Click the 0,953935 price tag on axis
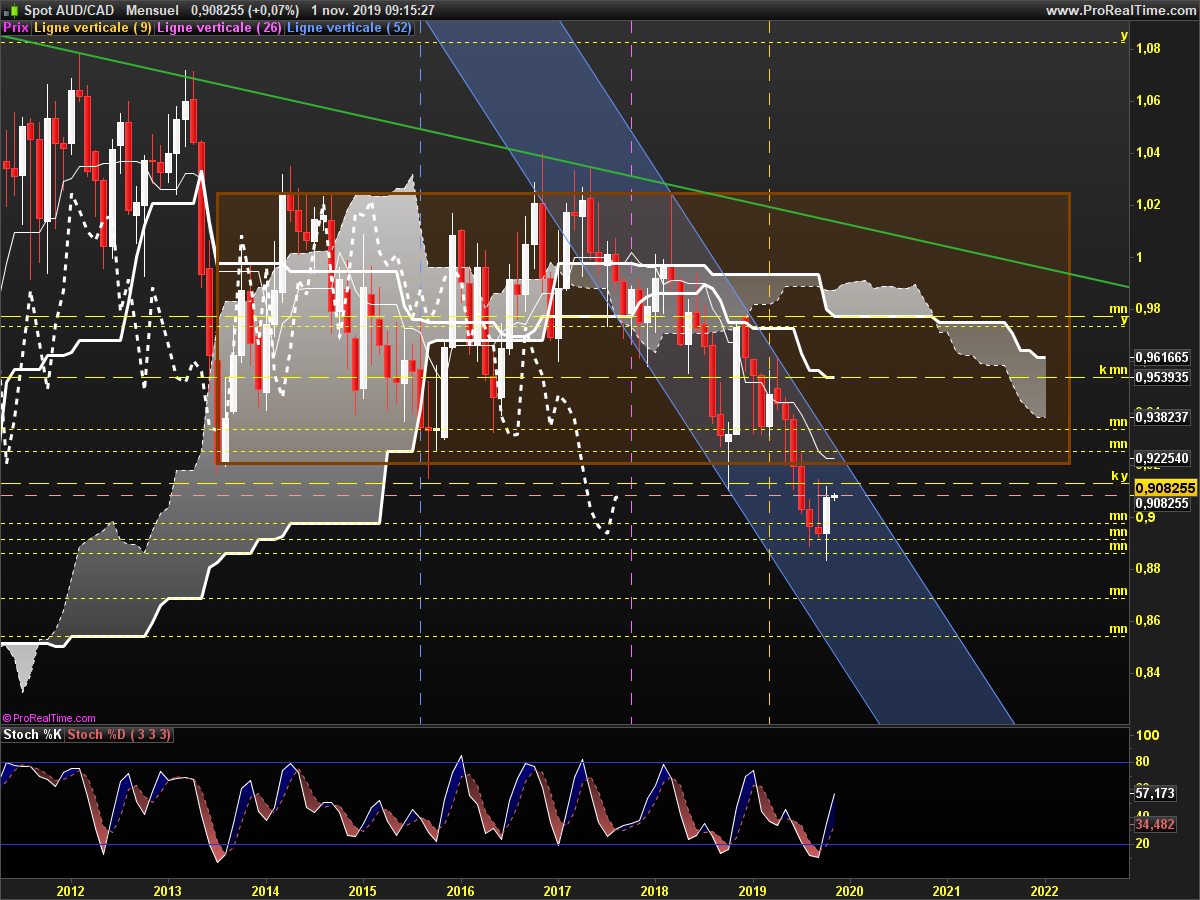1200x900 pixels. click(x=1162, y=377)
